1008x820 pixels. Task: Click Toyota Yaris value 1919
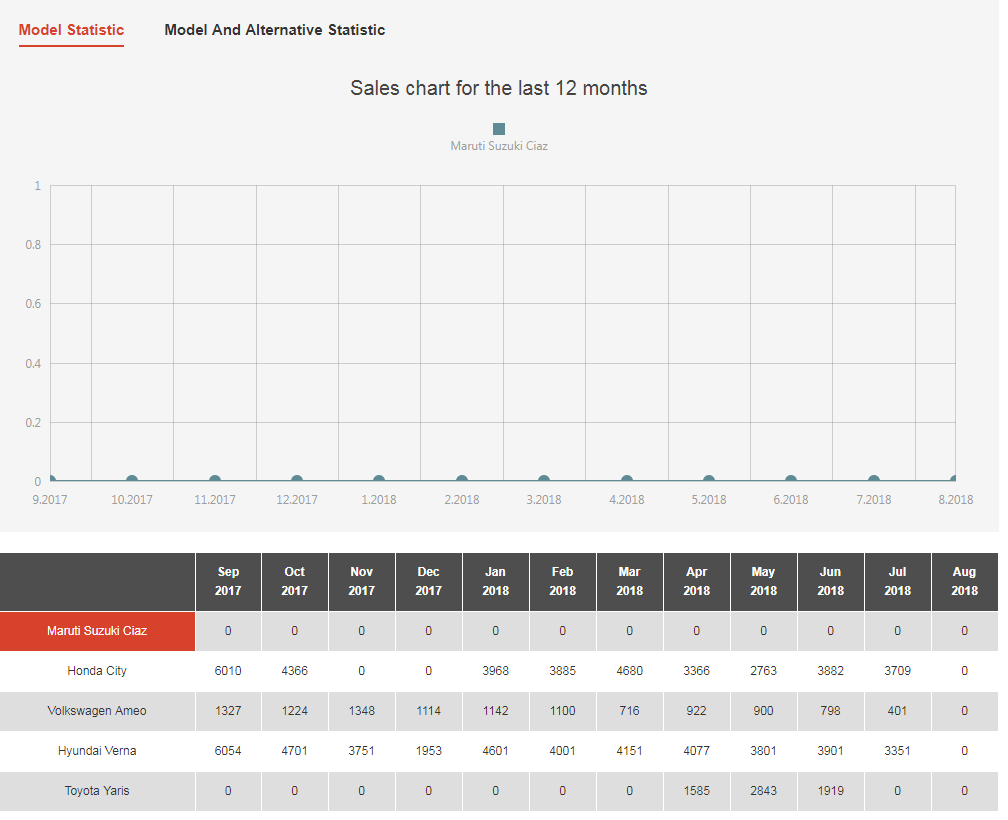click(831, 791)
